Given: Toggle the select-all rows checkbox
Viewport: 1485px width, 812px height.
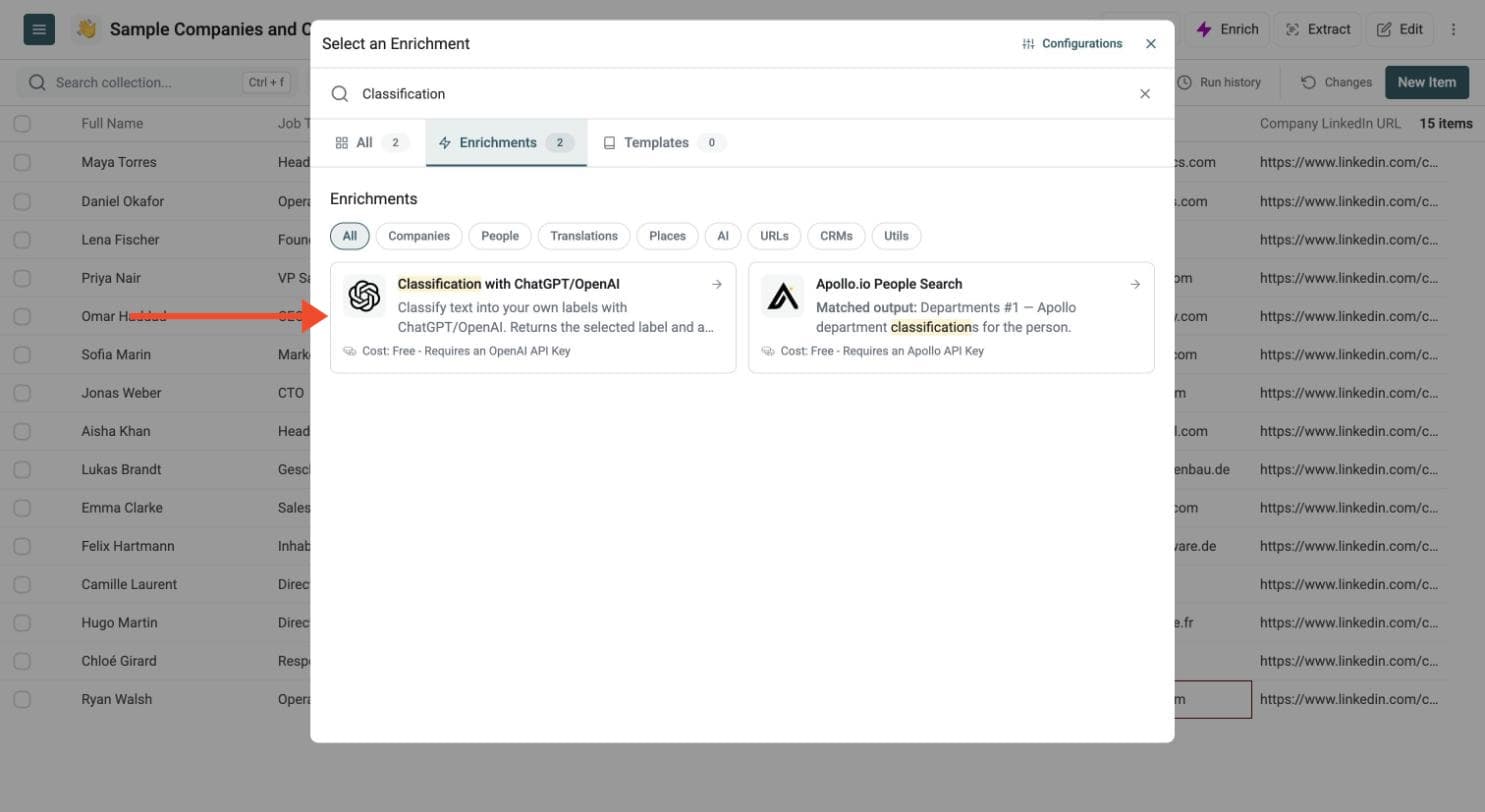Looking at the screenshot, I should click(22, 124).
